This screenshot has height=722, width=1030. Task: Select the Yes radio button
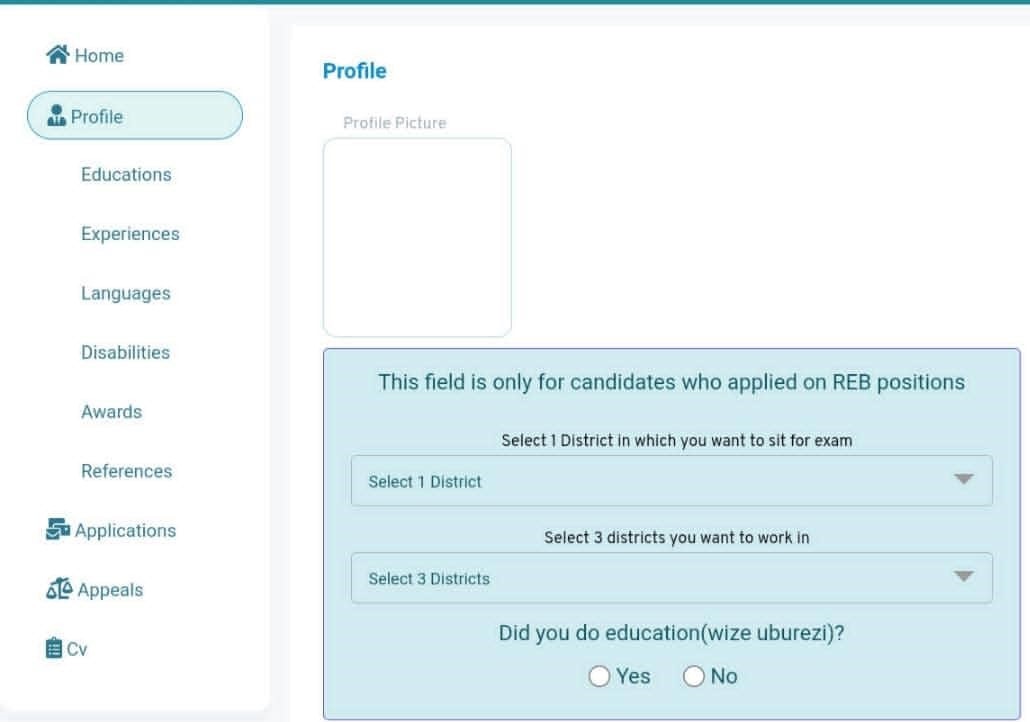(599, 677)
